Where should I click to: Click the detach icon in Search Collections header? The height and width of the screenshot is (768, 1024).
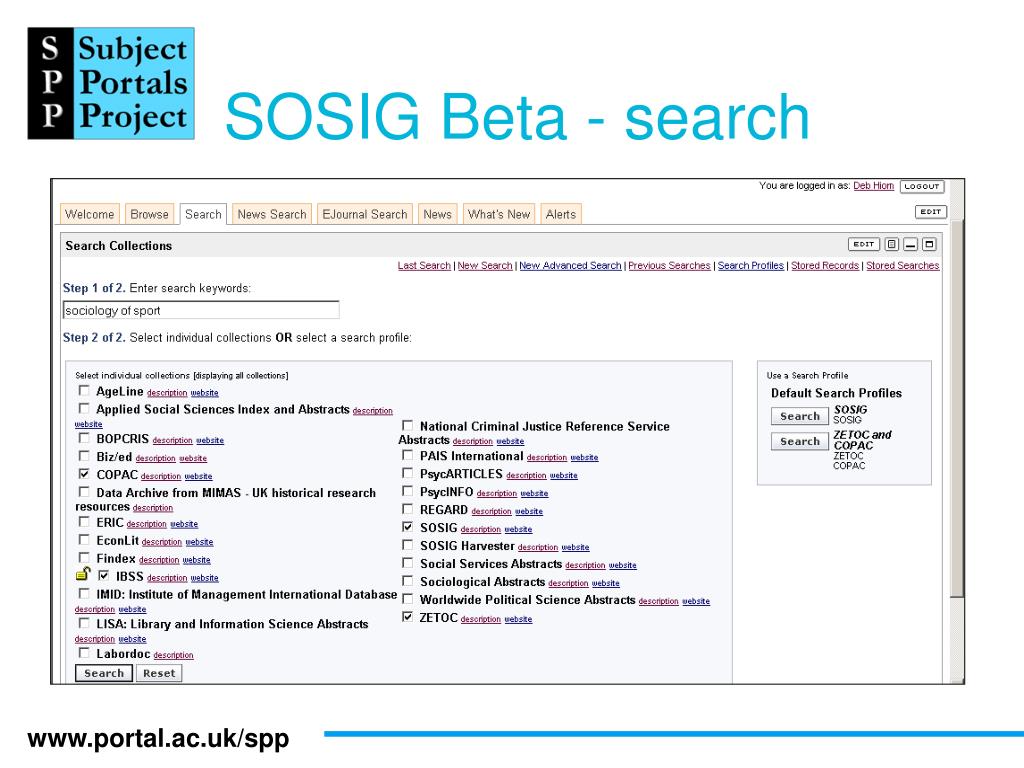click(891, 244)
